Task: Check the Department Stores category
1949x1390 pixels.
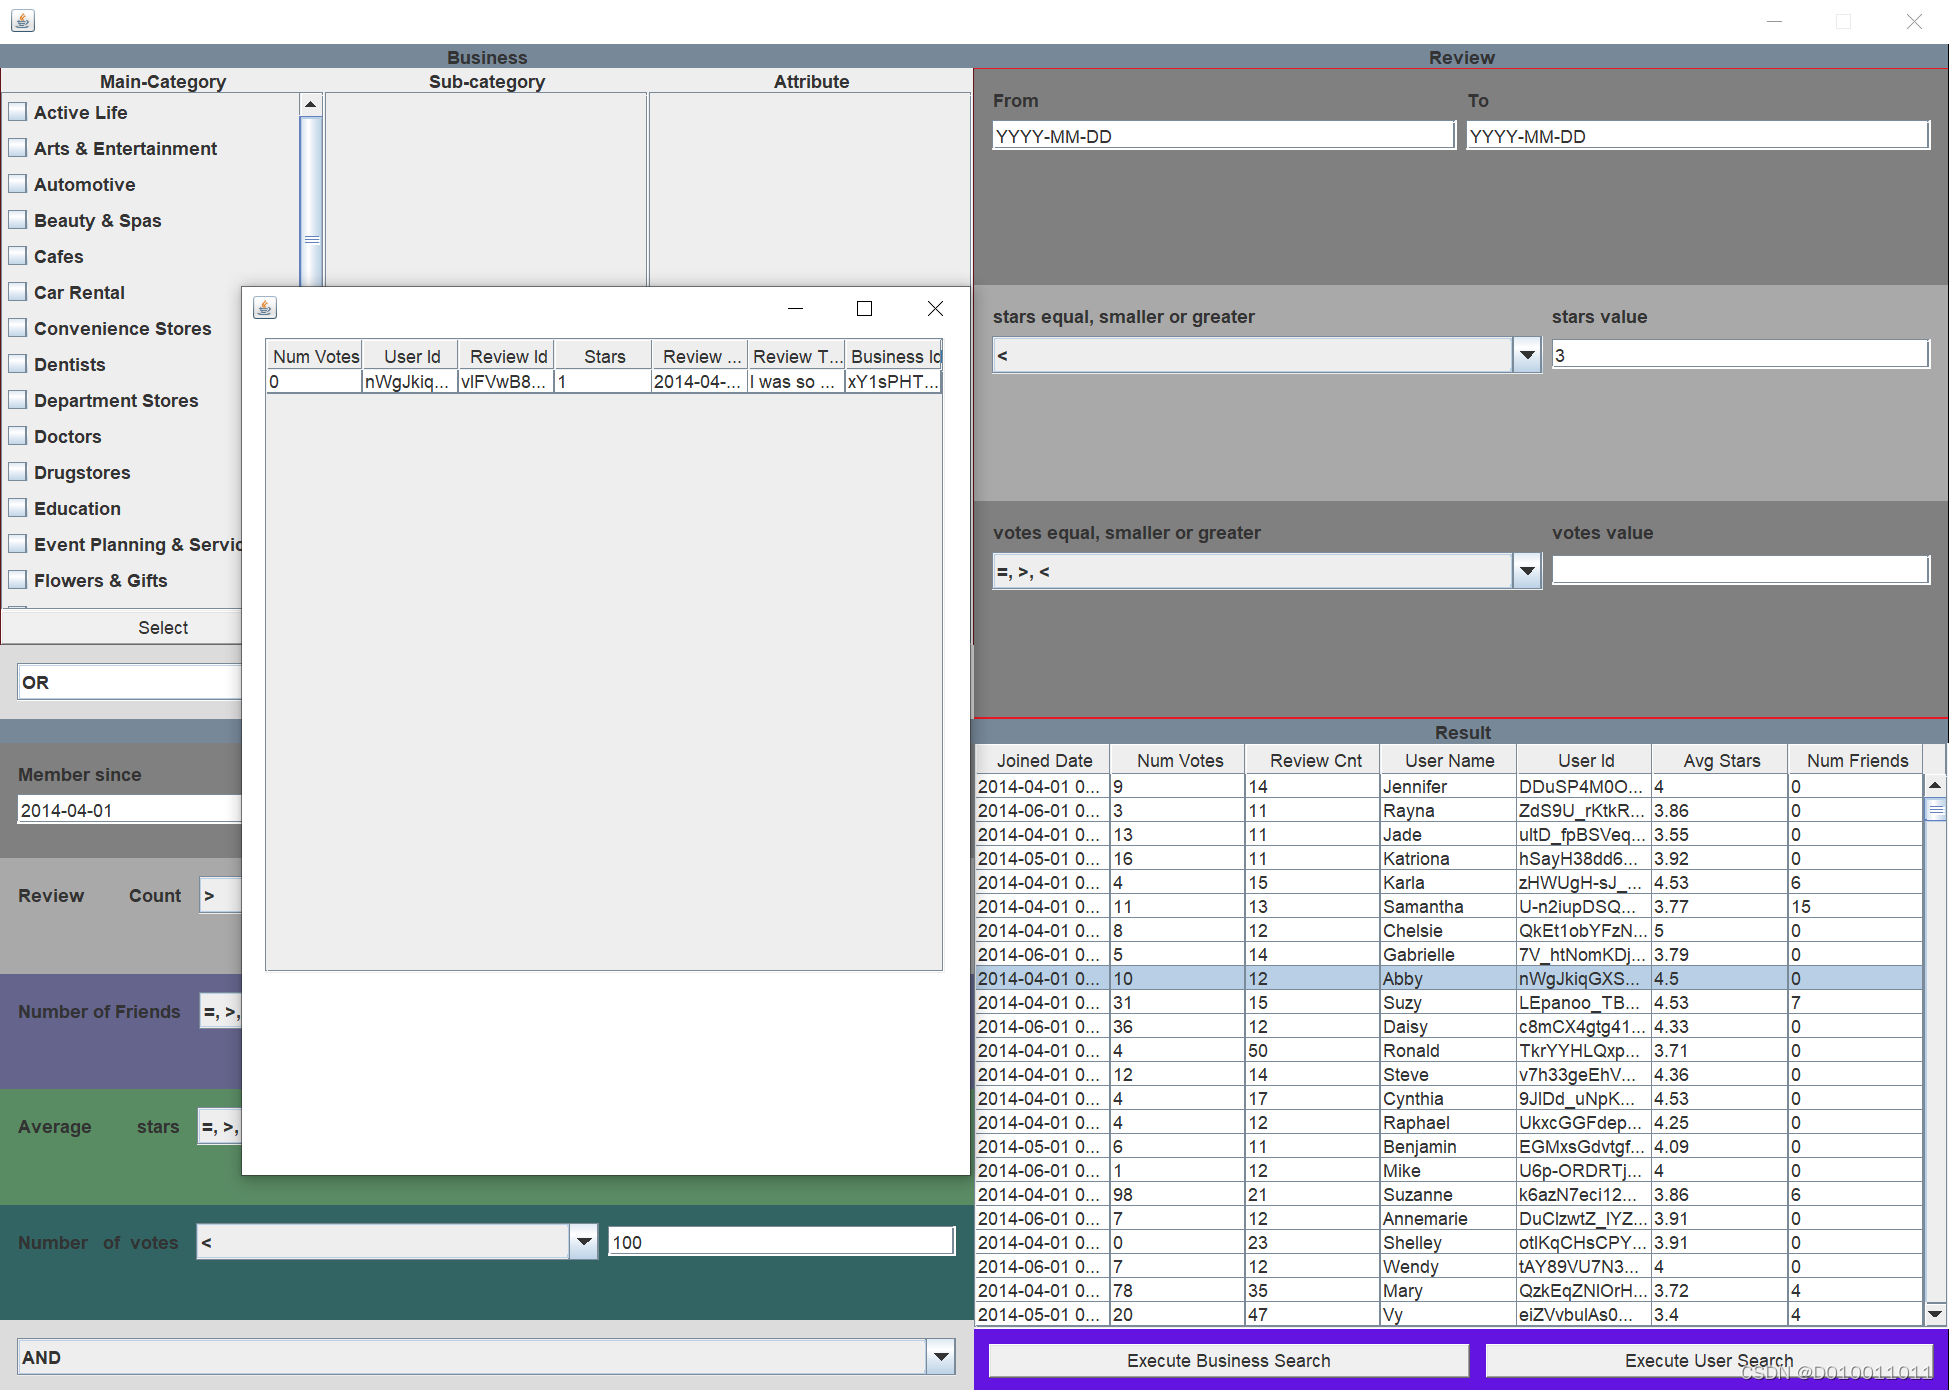Action: pyautogui.click(x=17, y=400)
